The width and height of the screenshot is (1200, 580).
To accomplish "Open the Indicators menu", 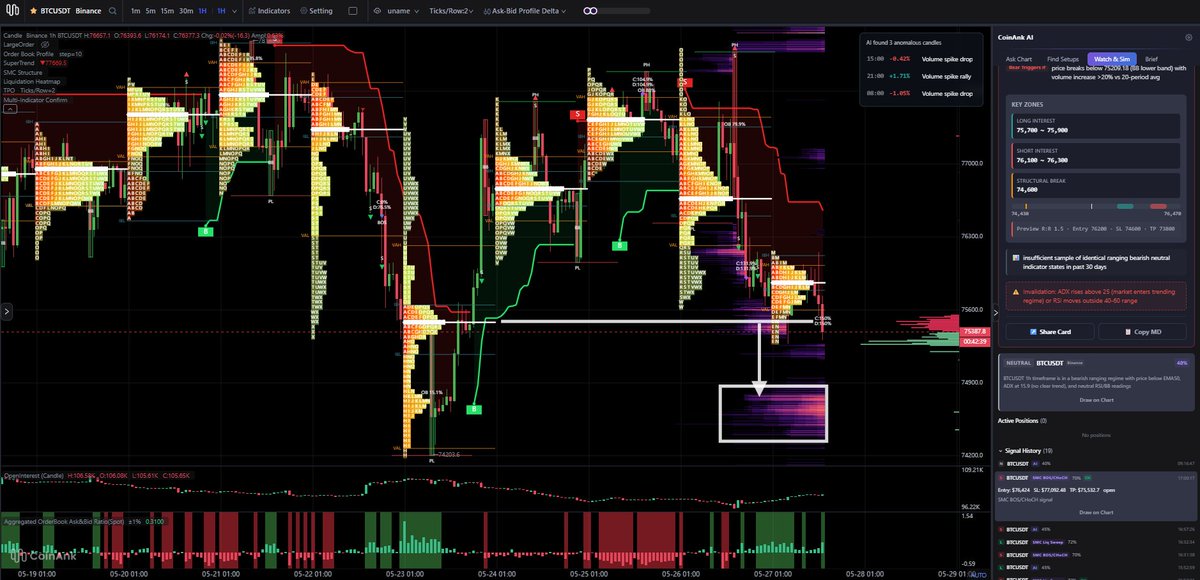I will (x=268, y=11).
